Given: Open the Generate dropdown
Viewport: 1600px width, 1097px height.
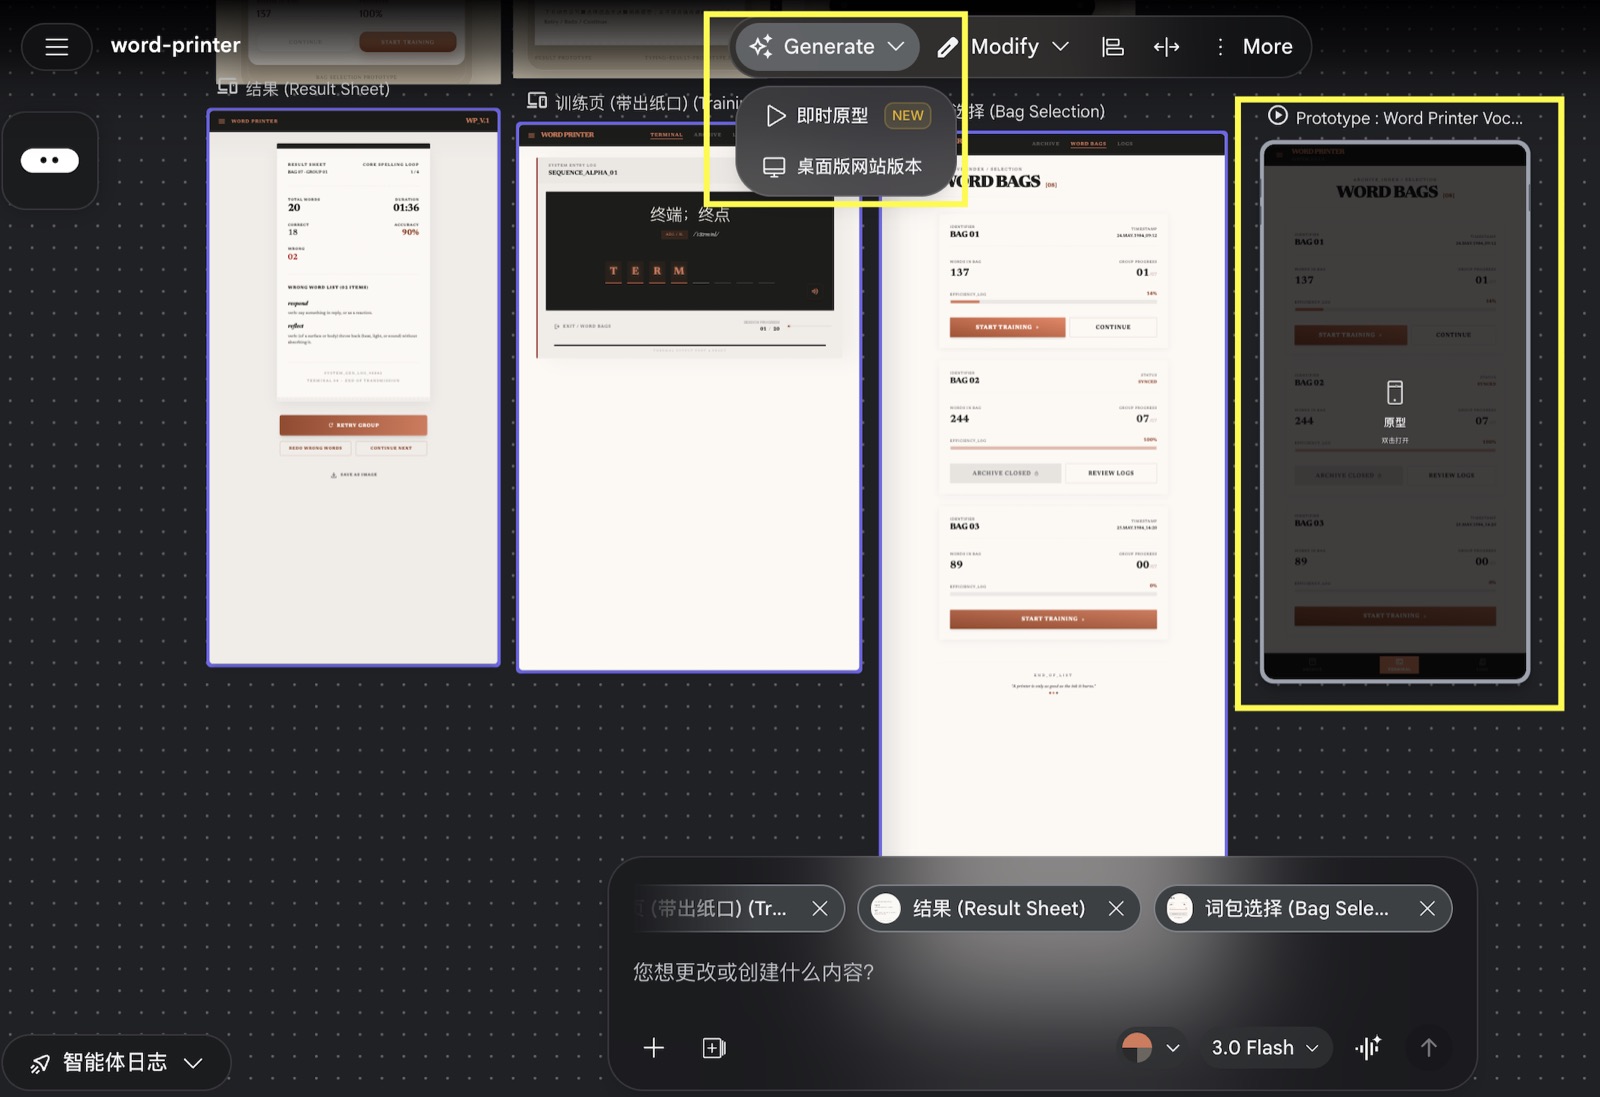Looking at the screenshot, I should click(827, 47).
